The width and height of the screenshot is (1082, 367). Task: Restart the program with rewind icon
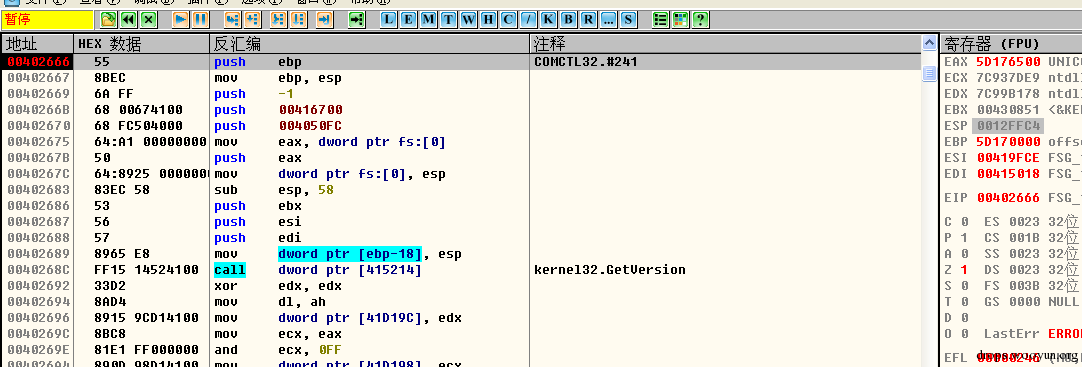click(x=128, y=19)
